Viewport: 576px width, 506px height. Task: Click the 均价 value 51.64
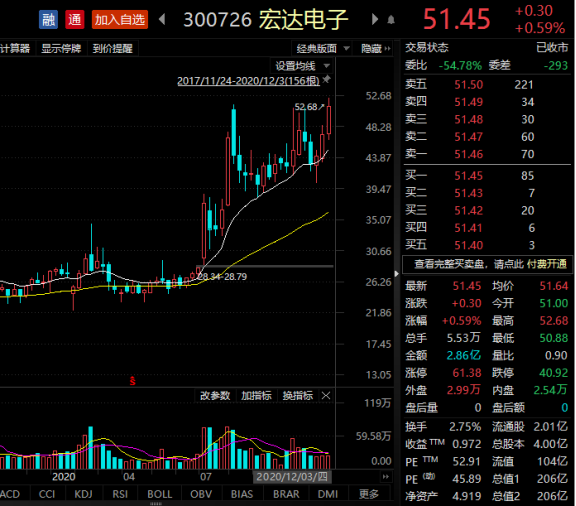554,286
